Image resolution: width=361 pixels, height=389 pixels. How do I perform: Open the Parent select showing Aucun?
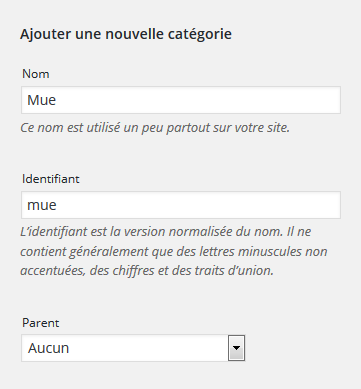pos(133,348)
